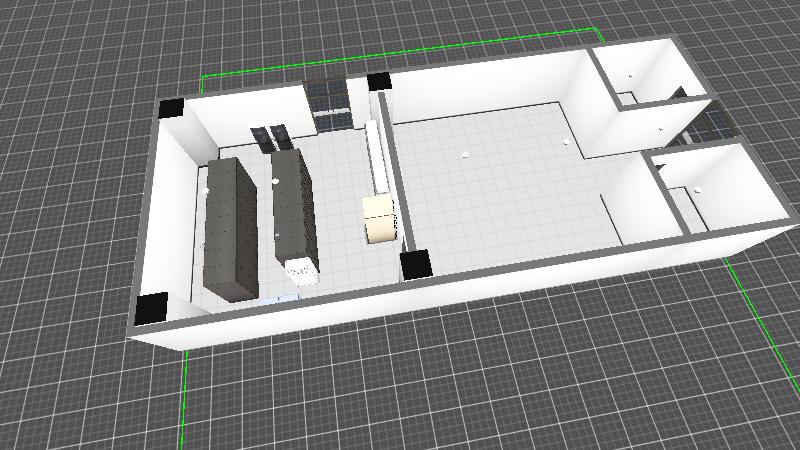This screenshot has height=450, width=800.
Task: Select the gray partition wall between rooms
Action: point(395,175)
